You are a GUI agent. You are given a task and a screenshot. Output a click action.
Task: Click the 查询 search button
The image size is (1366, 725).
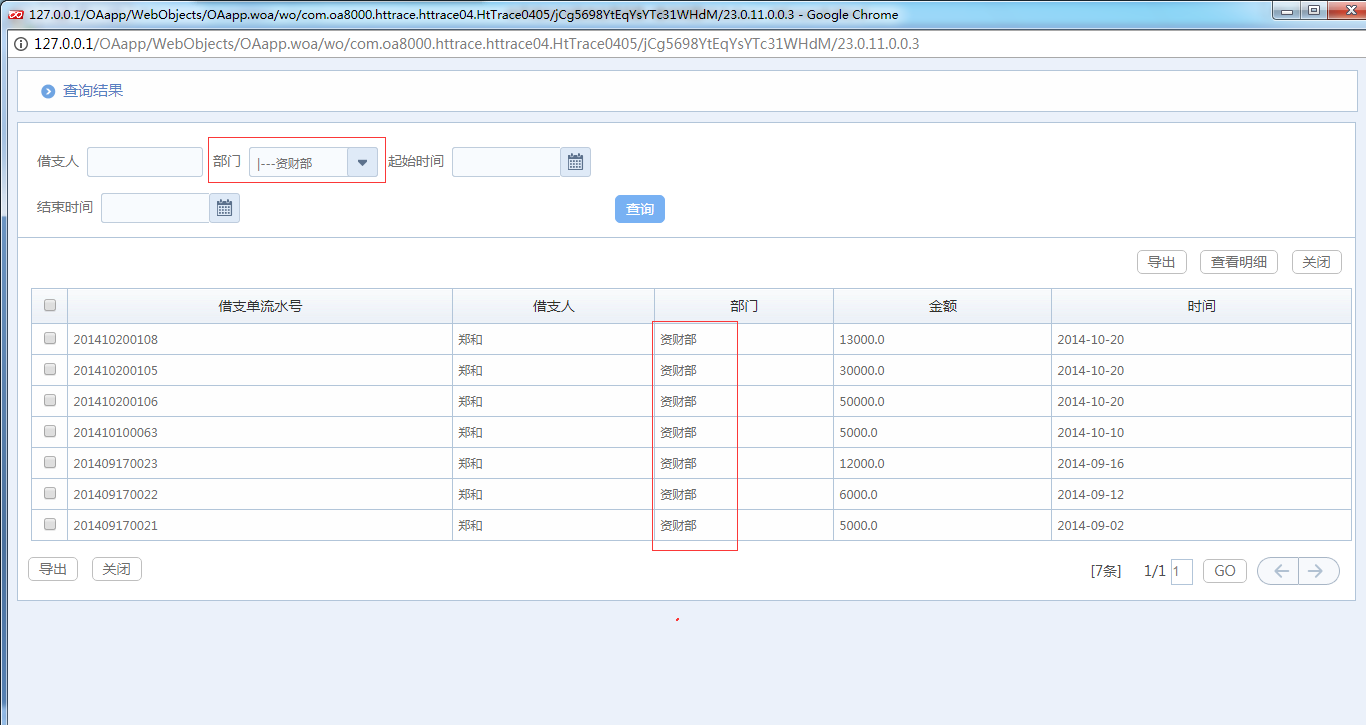coord(639,209)
